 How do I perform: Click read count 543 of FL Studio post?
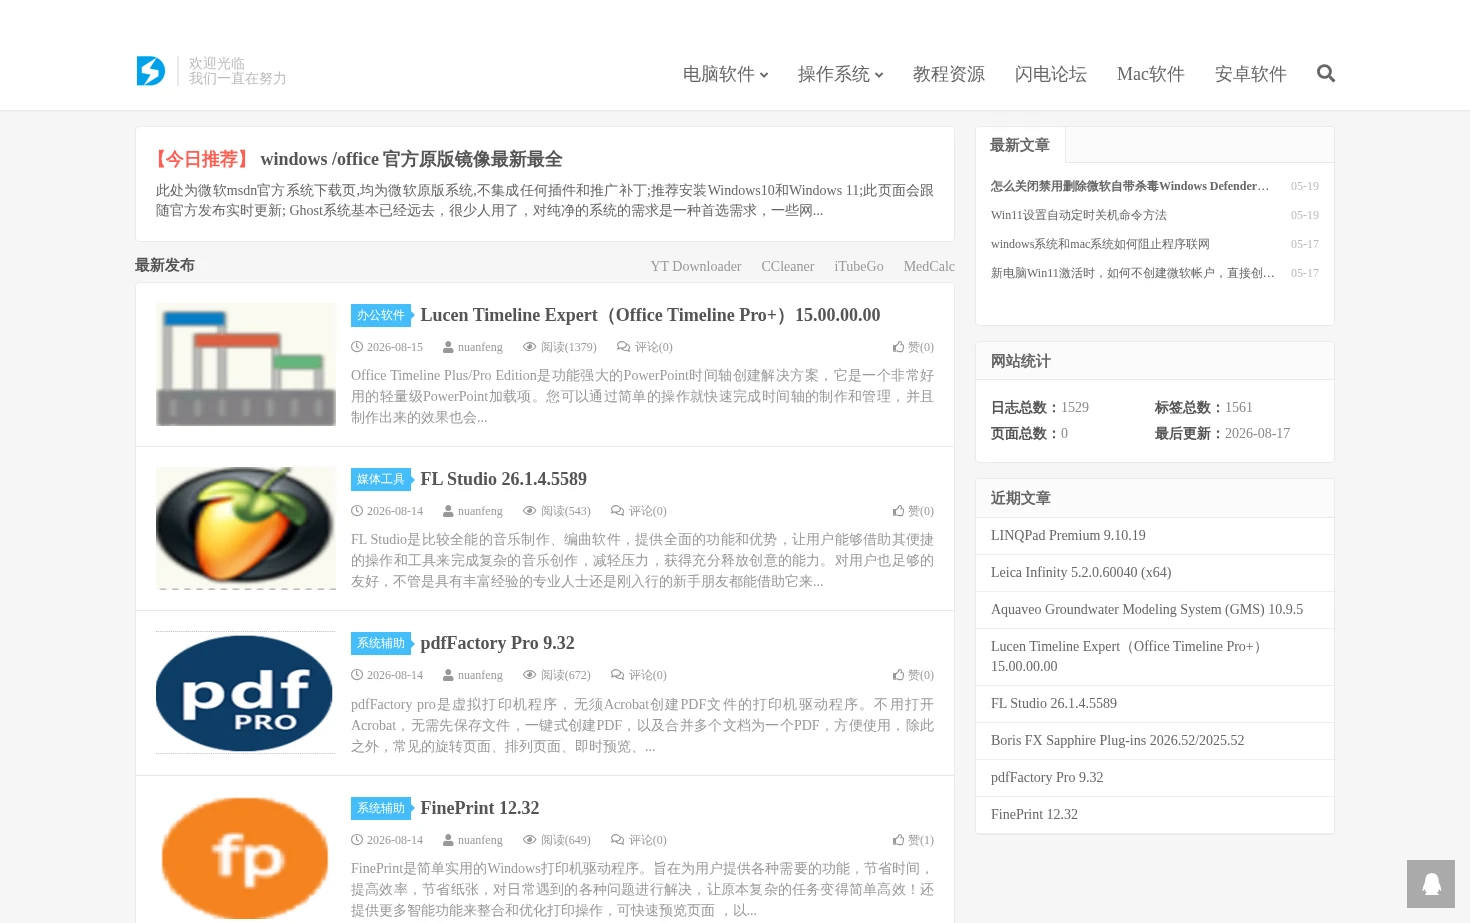557,511
